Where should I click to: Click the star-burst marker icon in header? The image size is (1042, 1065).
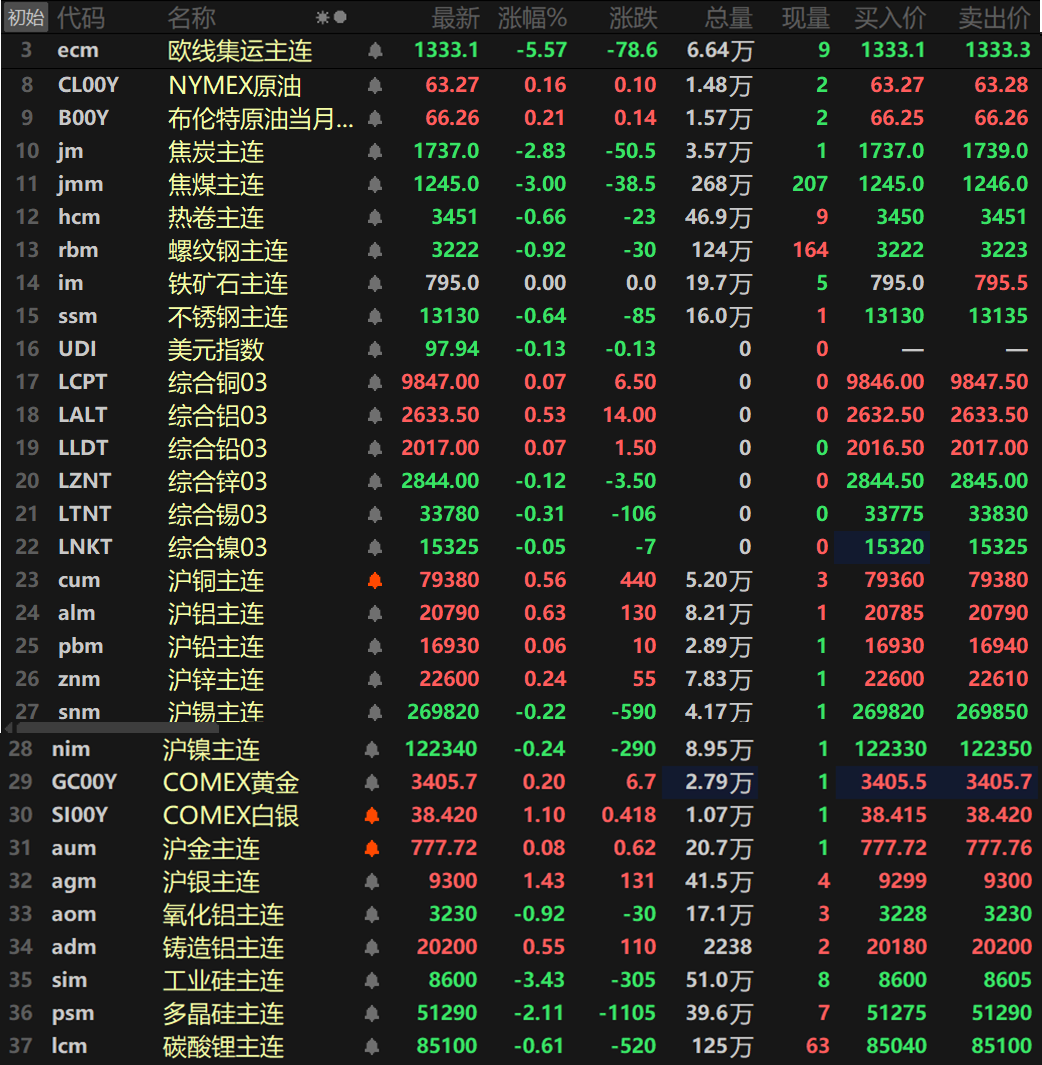pos(322,17)
